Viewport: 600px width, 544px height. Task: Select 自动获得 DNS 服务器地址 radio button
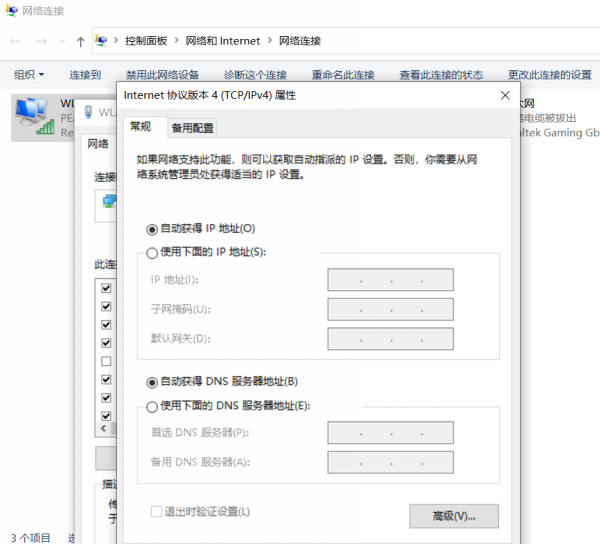click(x=152, y=383)
